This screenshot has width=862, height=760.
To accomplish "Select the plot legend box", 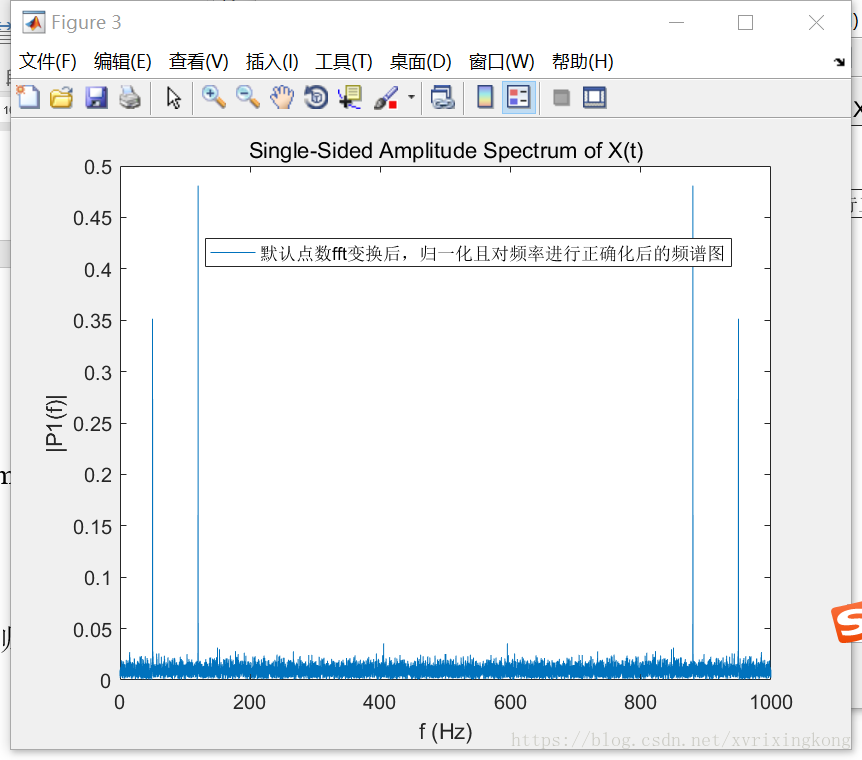I will tap(468, 252).
